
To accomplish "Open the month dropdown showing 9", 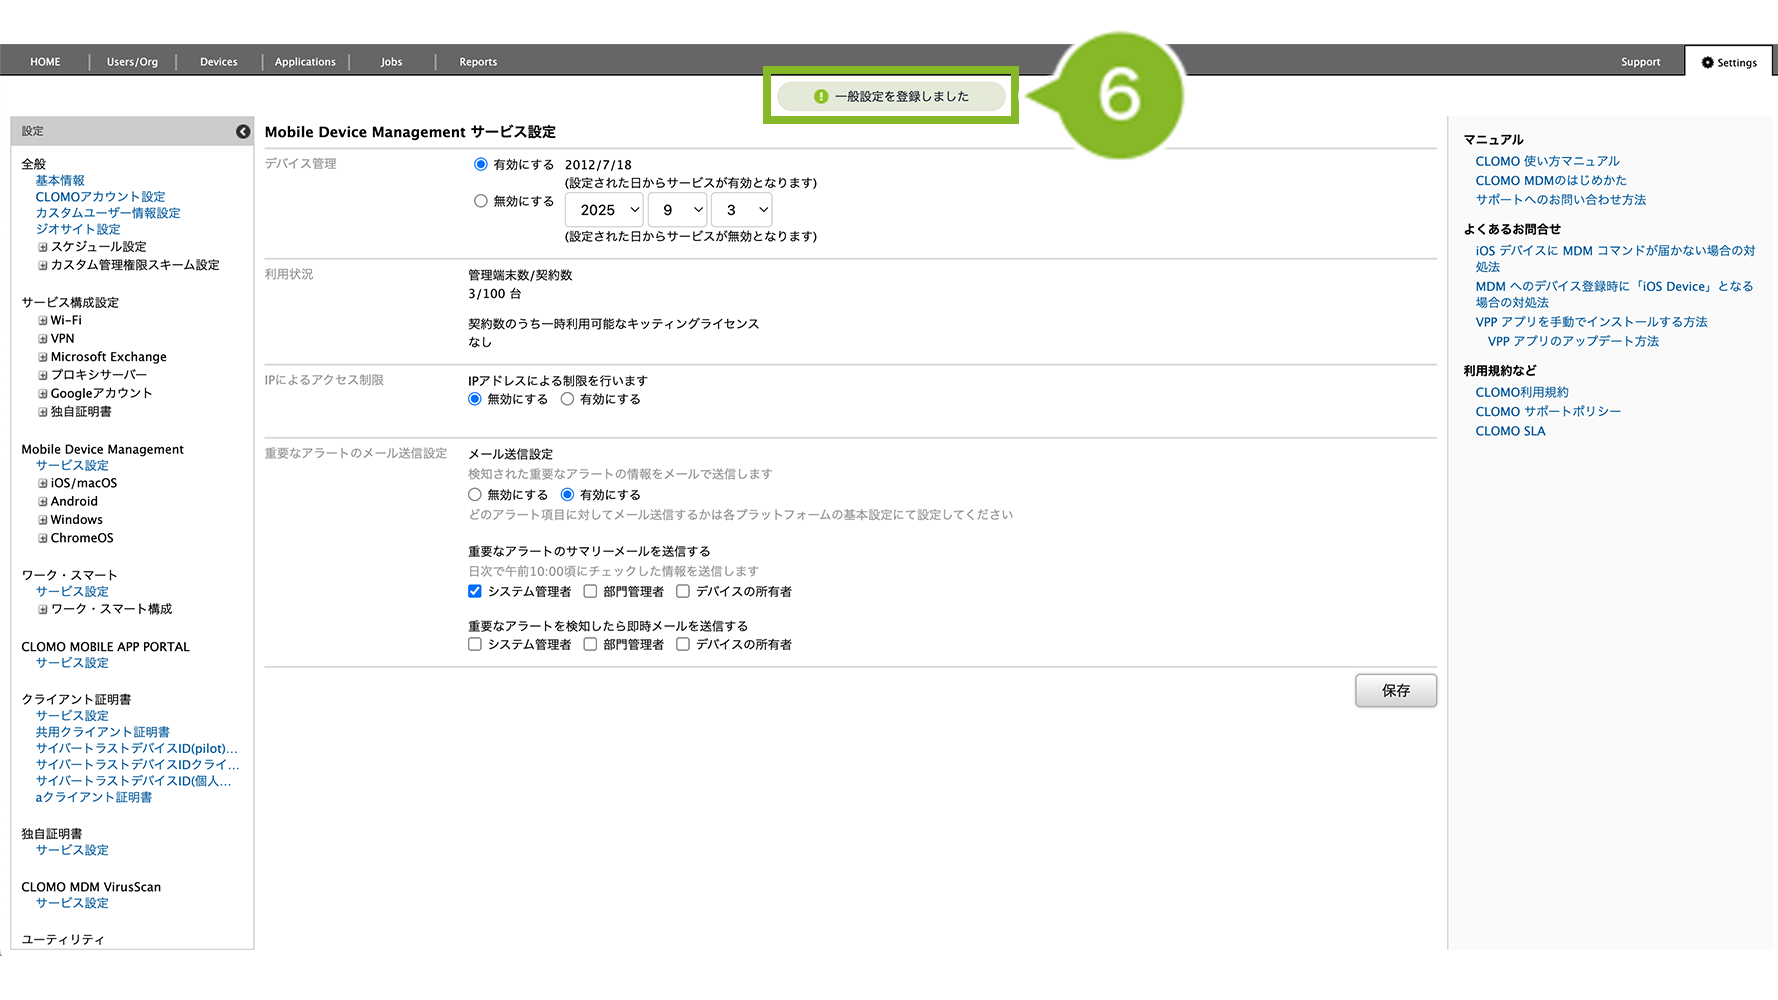I will (677, 210).
